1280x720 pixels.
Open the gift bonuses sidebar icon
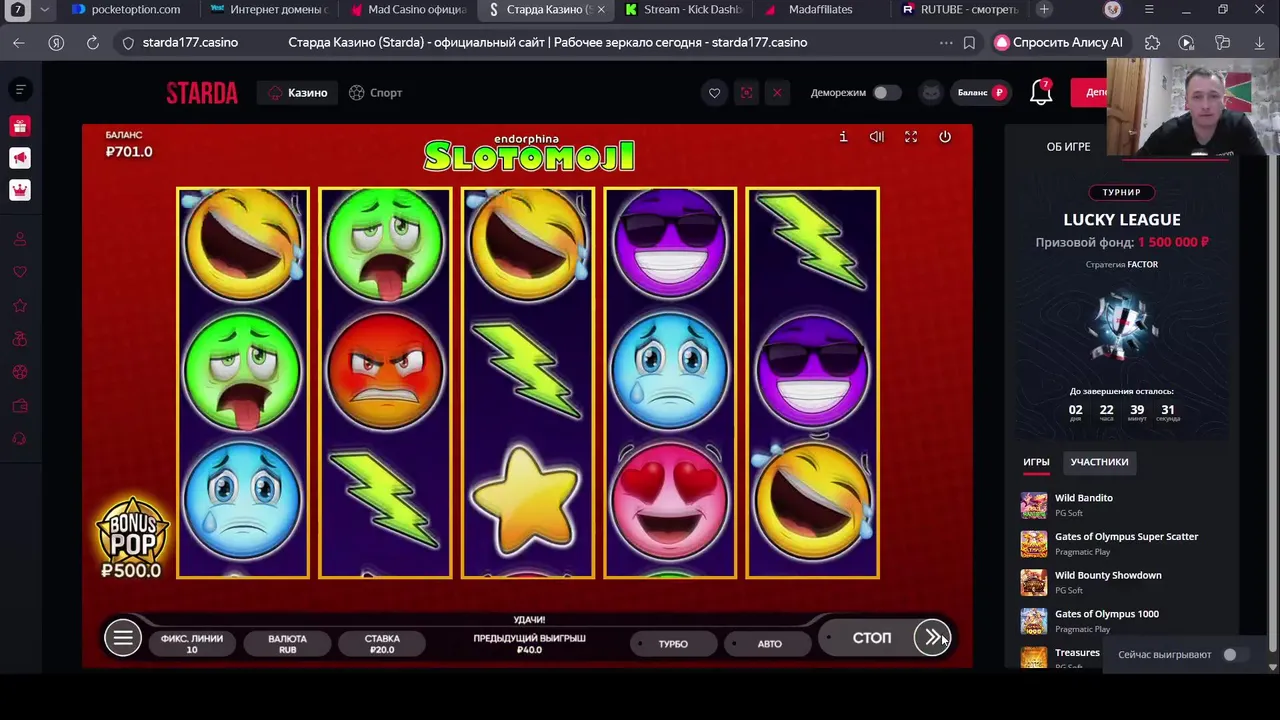click(x=20, y=126)
